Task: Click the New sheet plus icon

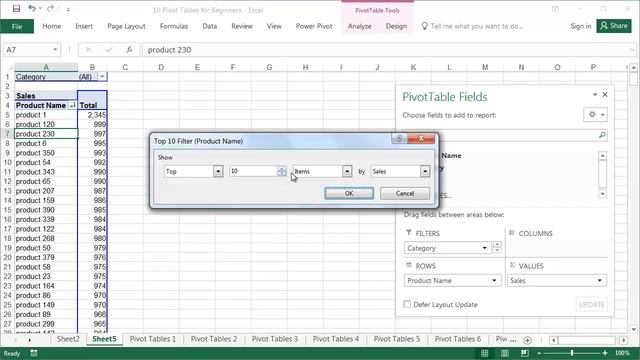Action: pos(527,340)
